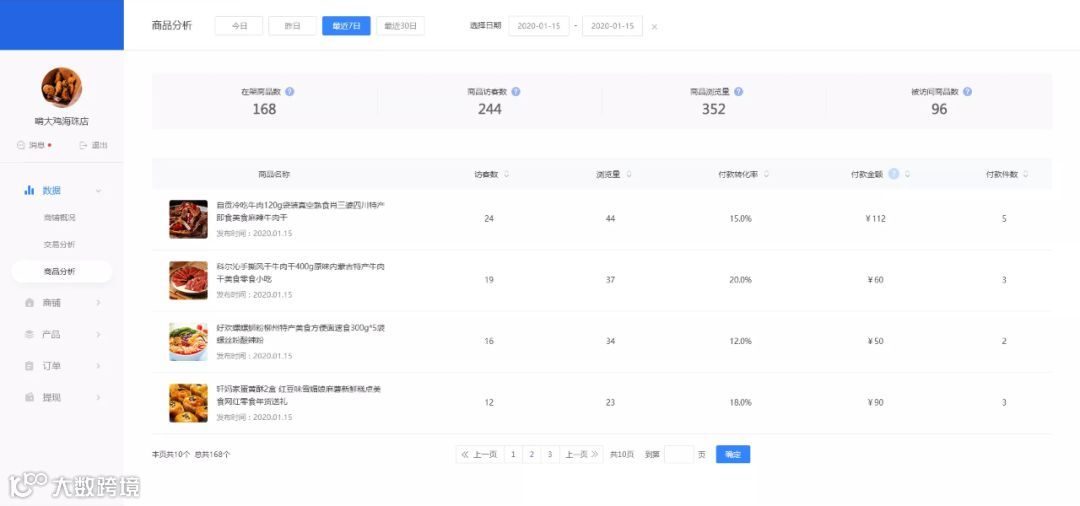Click the 20.0% conversion rate cell
Screen dimensions: 1080x506
point(740,280)
